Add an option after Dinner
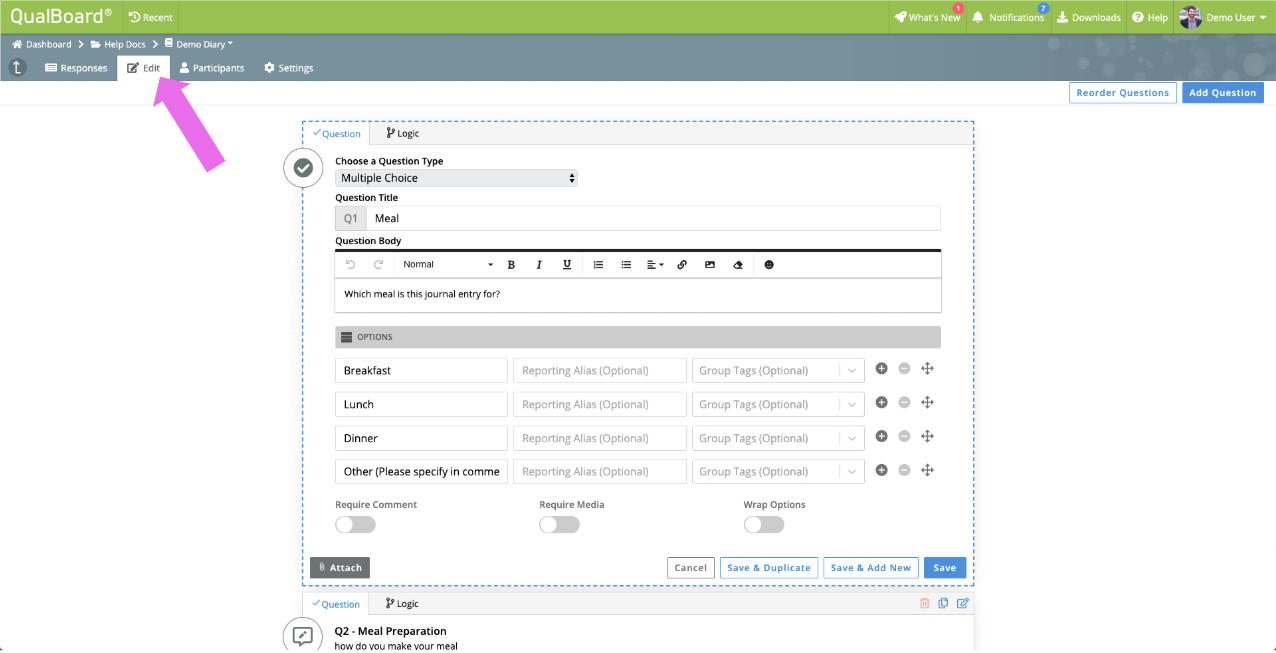This screenshot has width=1276, height=653. pos(882,437)
